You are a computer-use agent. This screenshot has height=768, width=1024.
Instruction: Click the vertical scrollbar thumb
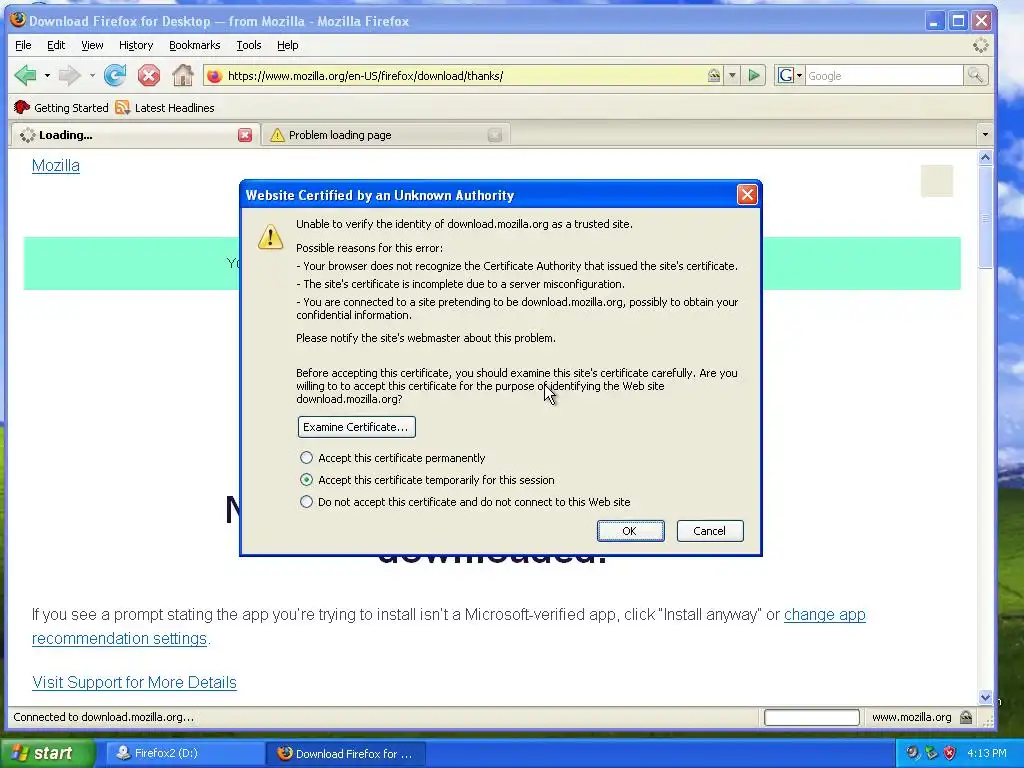point(985,217)
